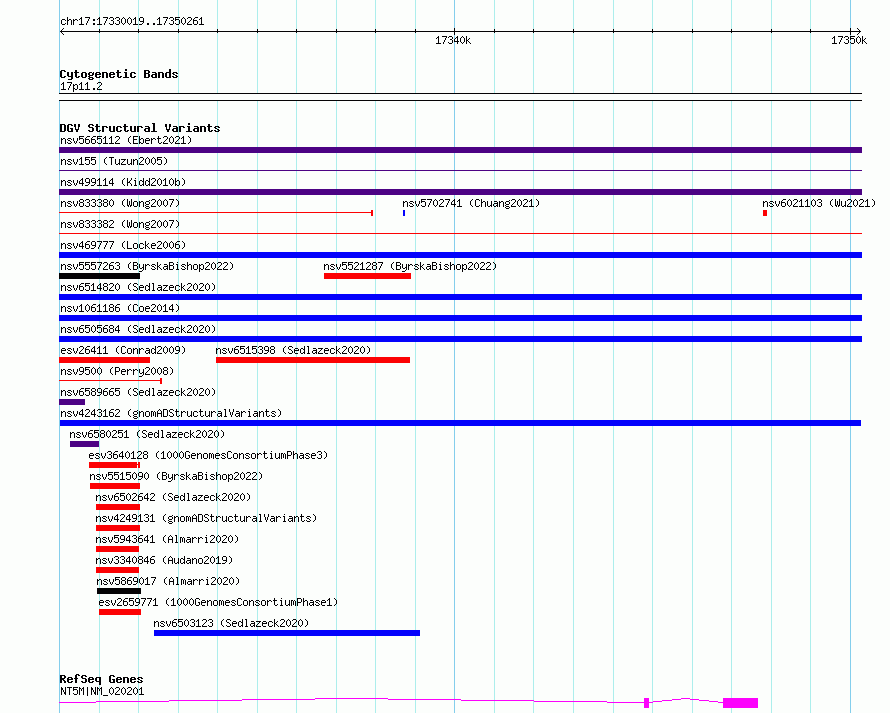Select the purple nsv6580251 variant bar
Image resolution: width=890 pixels, height=713 pixels.
point(85,444)
